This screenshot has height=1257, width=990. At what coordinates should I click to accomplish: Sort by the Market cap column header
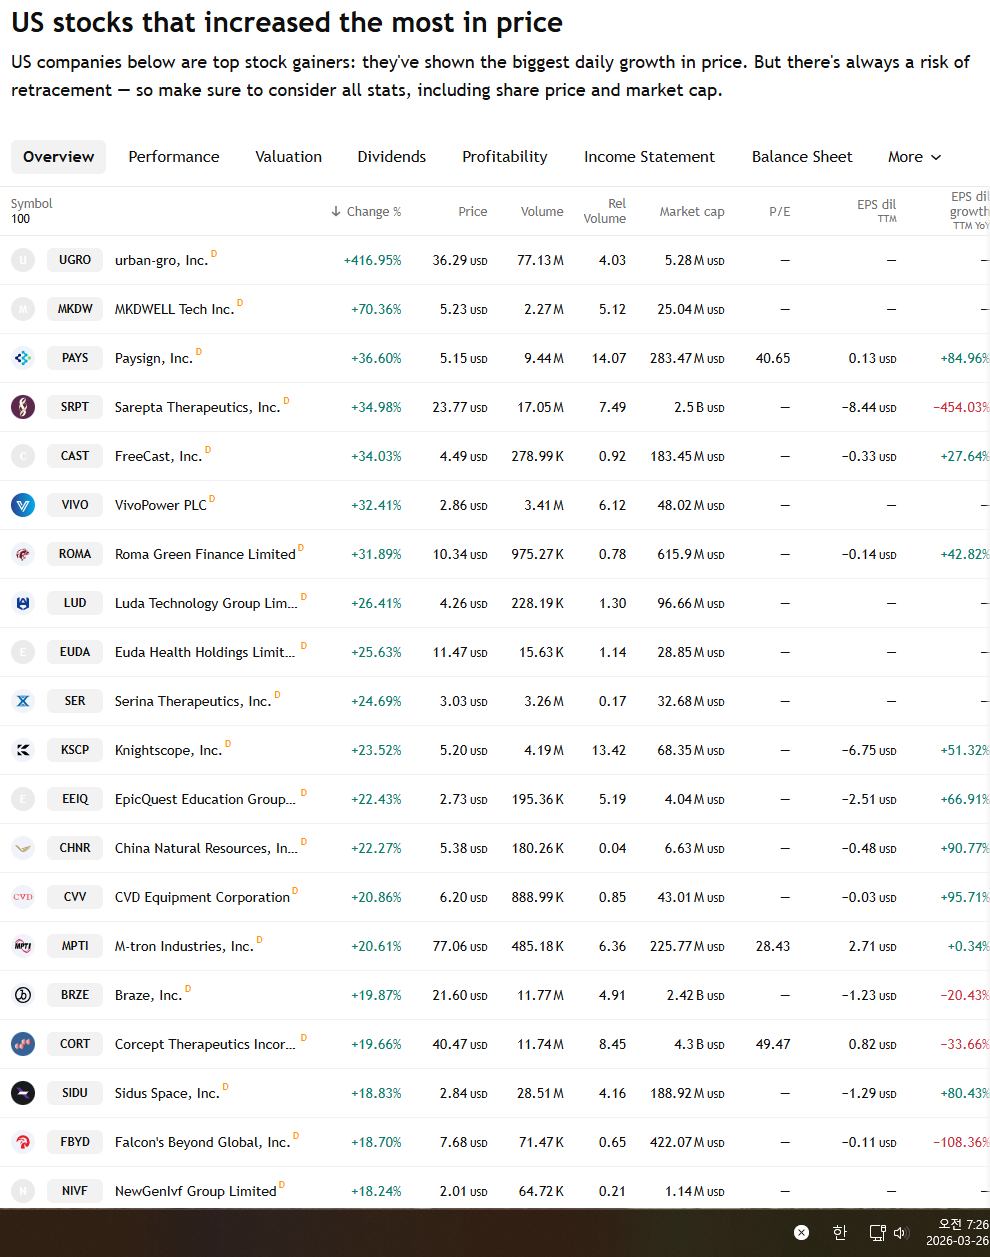point(692,212)
